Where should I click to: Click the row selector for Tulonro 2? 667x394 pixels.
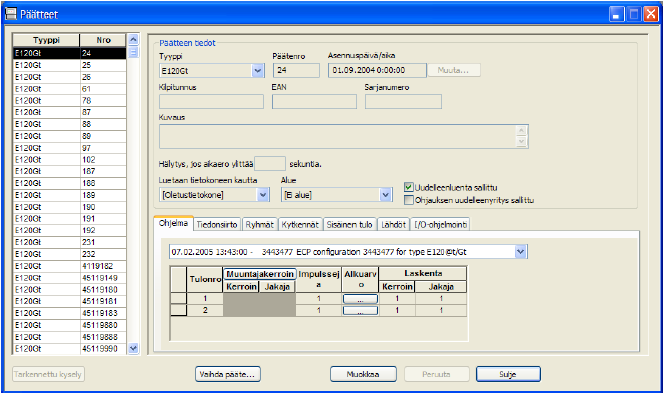coord(179,311)
